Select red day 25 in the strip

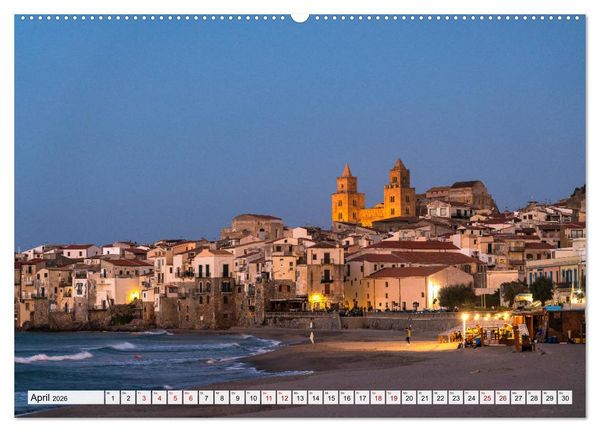click(487, 398)
